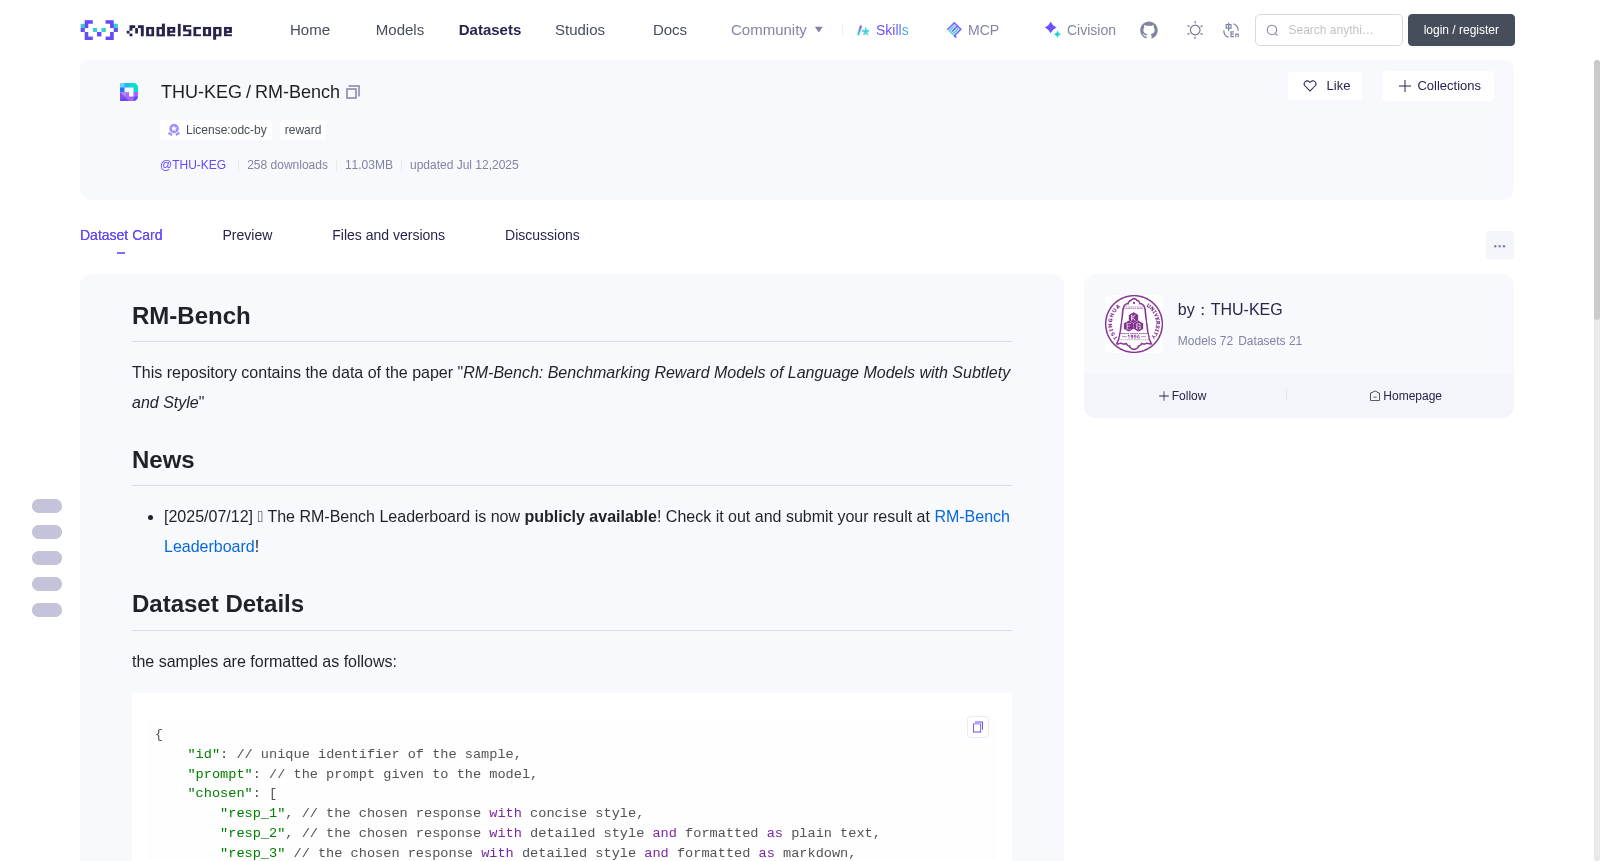Image resolution: width=1600 pixels, height=861 pixels.
Task: Open the Files and versions tab
Action: coord(389,235)
